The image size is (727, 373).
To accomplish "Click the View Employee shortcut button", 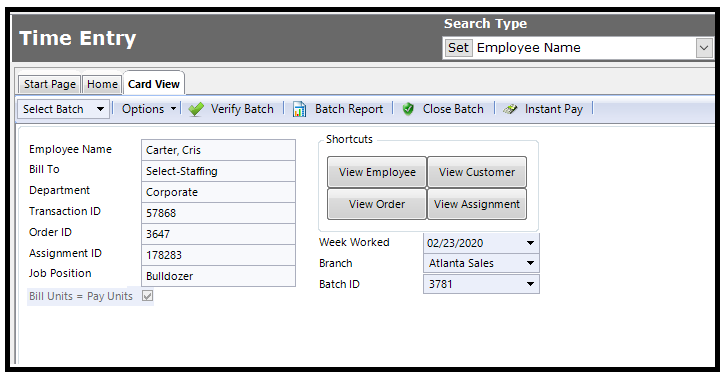I will point(377,172).
